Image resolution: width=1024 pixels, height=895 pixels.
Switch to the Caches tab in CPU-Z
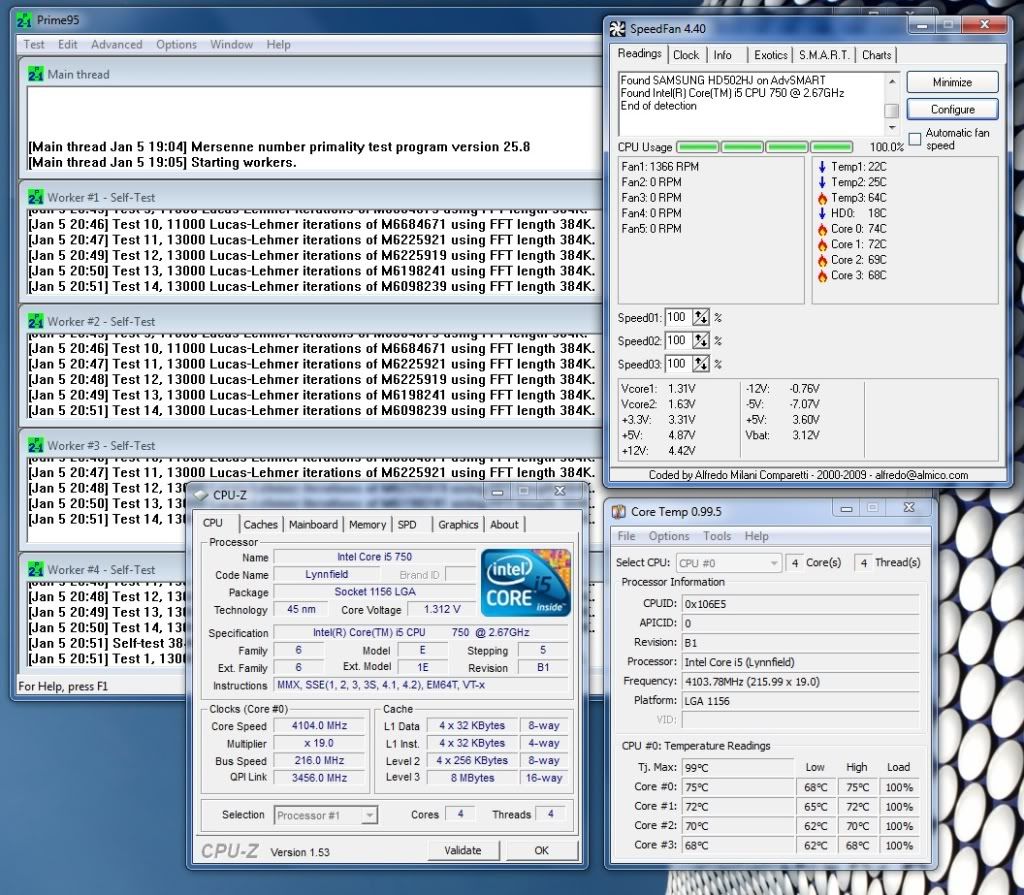pos(261,525)
